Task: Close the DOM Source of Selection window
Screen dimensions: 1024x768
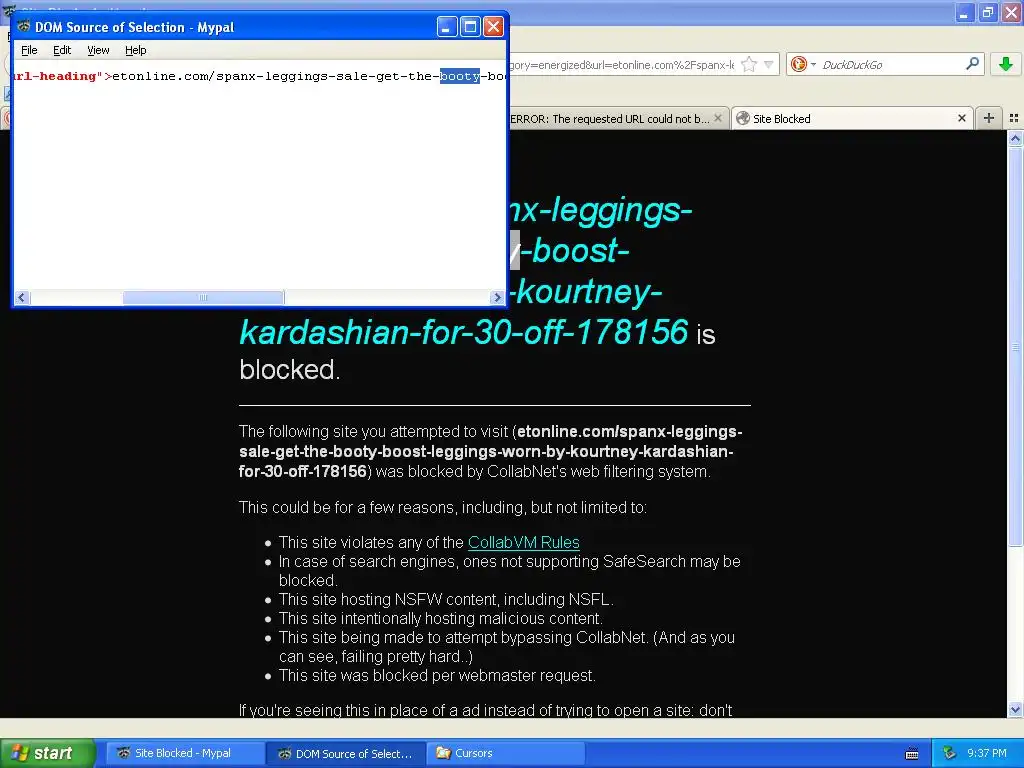Action: coord(493,27)
